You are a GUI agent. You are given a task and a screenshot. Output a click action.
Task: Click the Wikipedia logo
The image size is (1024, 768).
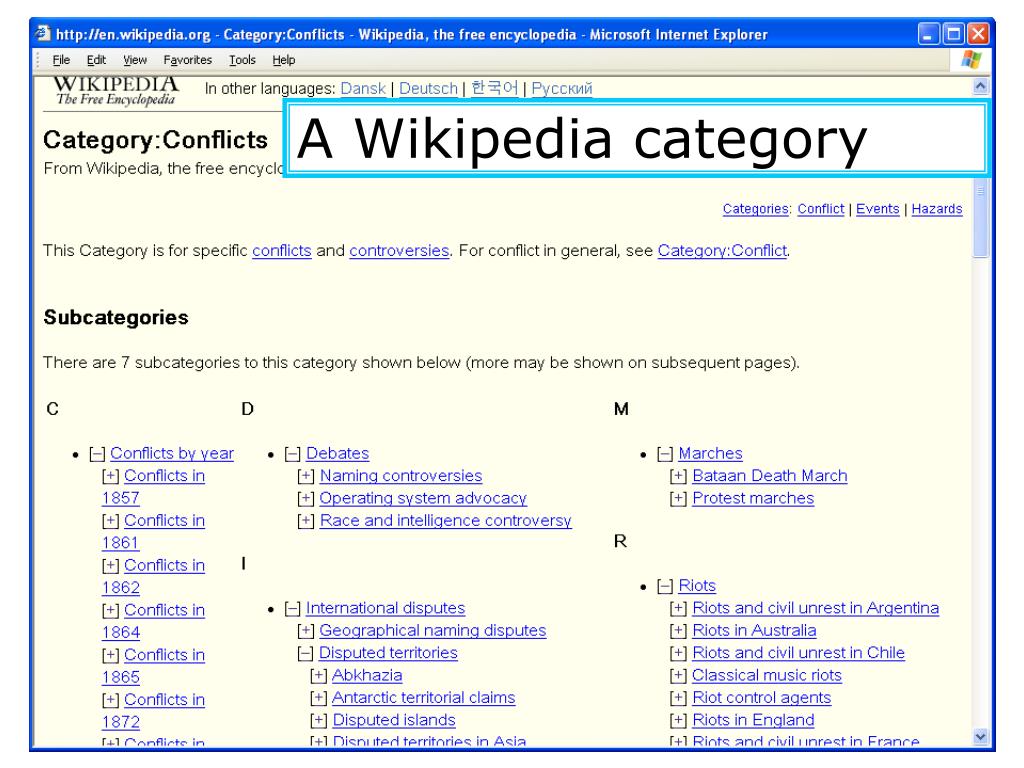point(116,91)
